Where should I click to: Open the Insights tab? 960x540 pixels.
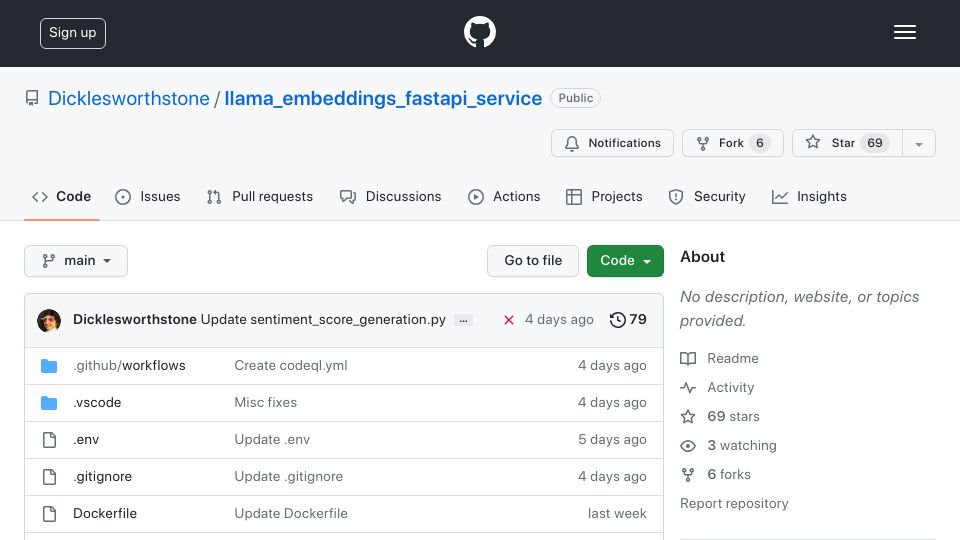pos(809,197)
